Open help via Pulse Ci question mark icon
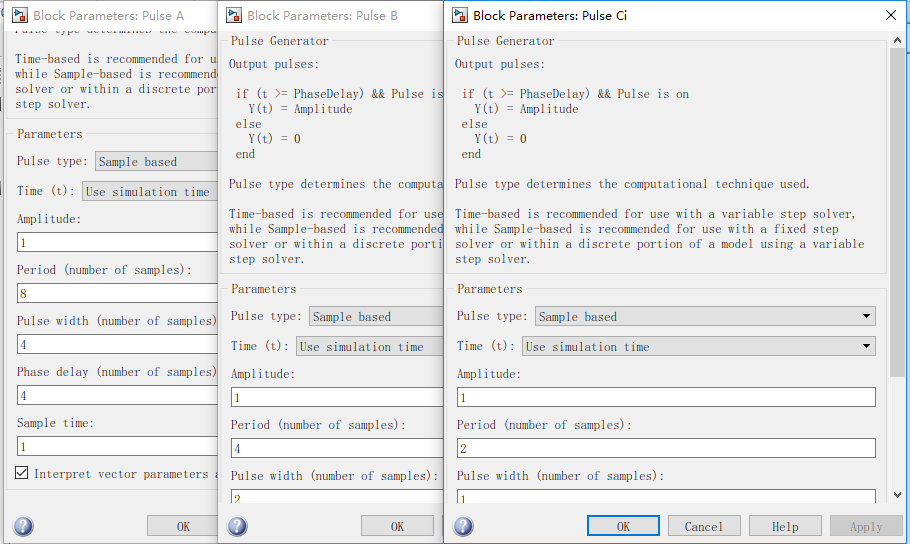910x544 pixels. pos(463,527)
